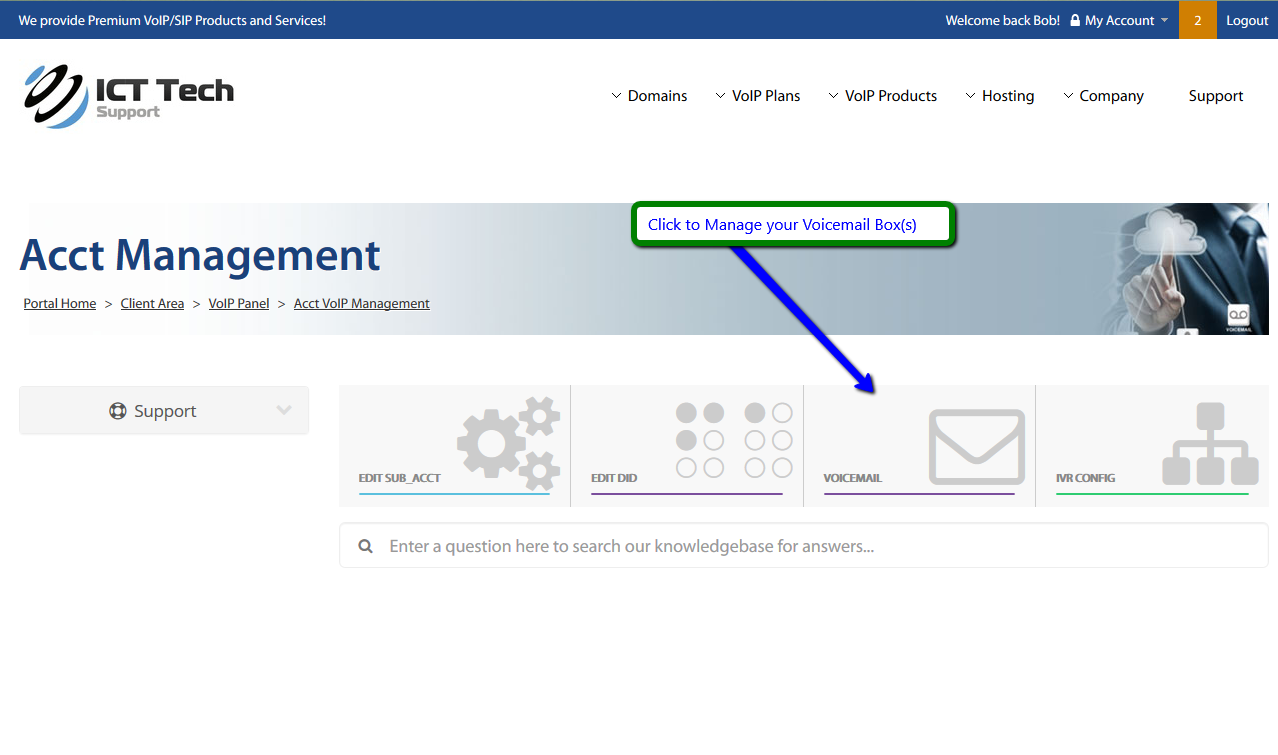Click the ICT Tech Support logo
Image resolution: width=1278 pixels, height=755 pixels.
129,96
